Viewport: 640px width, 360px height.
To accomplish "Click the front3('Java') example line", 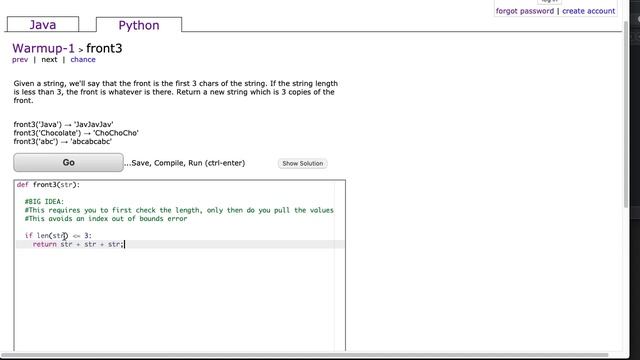I will point(63,124).
